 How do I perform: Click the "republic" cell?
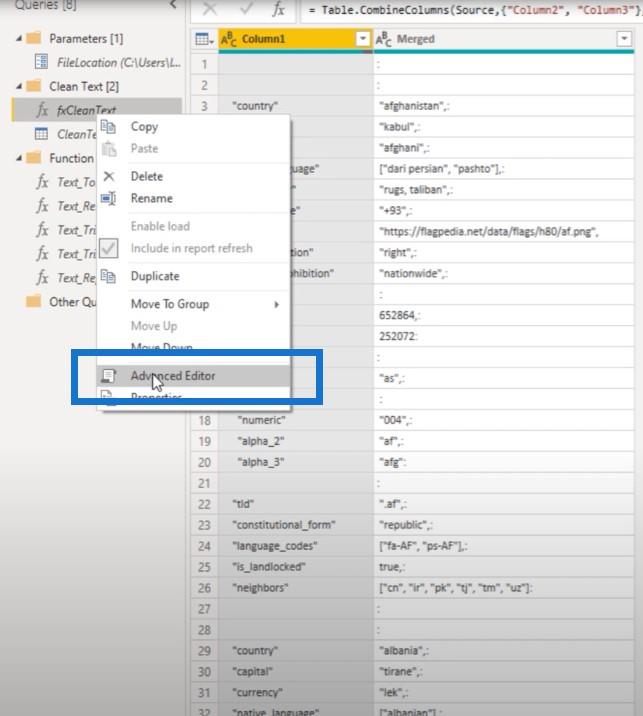[x=504, y=525]
